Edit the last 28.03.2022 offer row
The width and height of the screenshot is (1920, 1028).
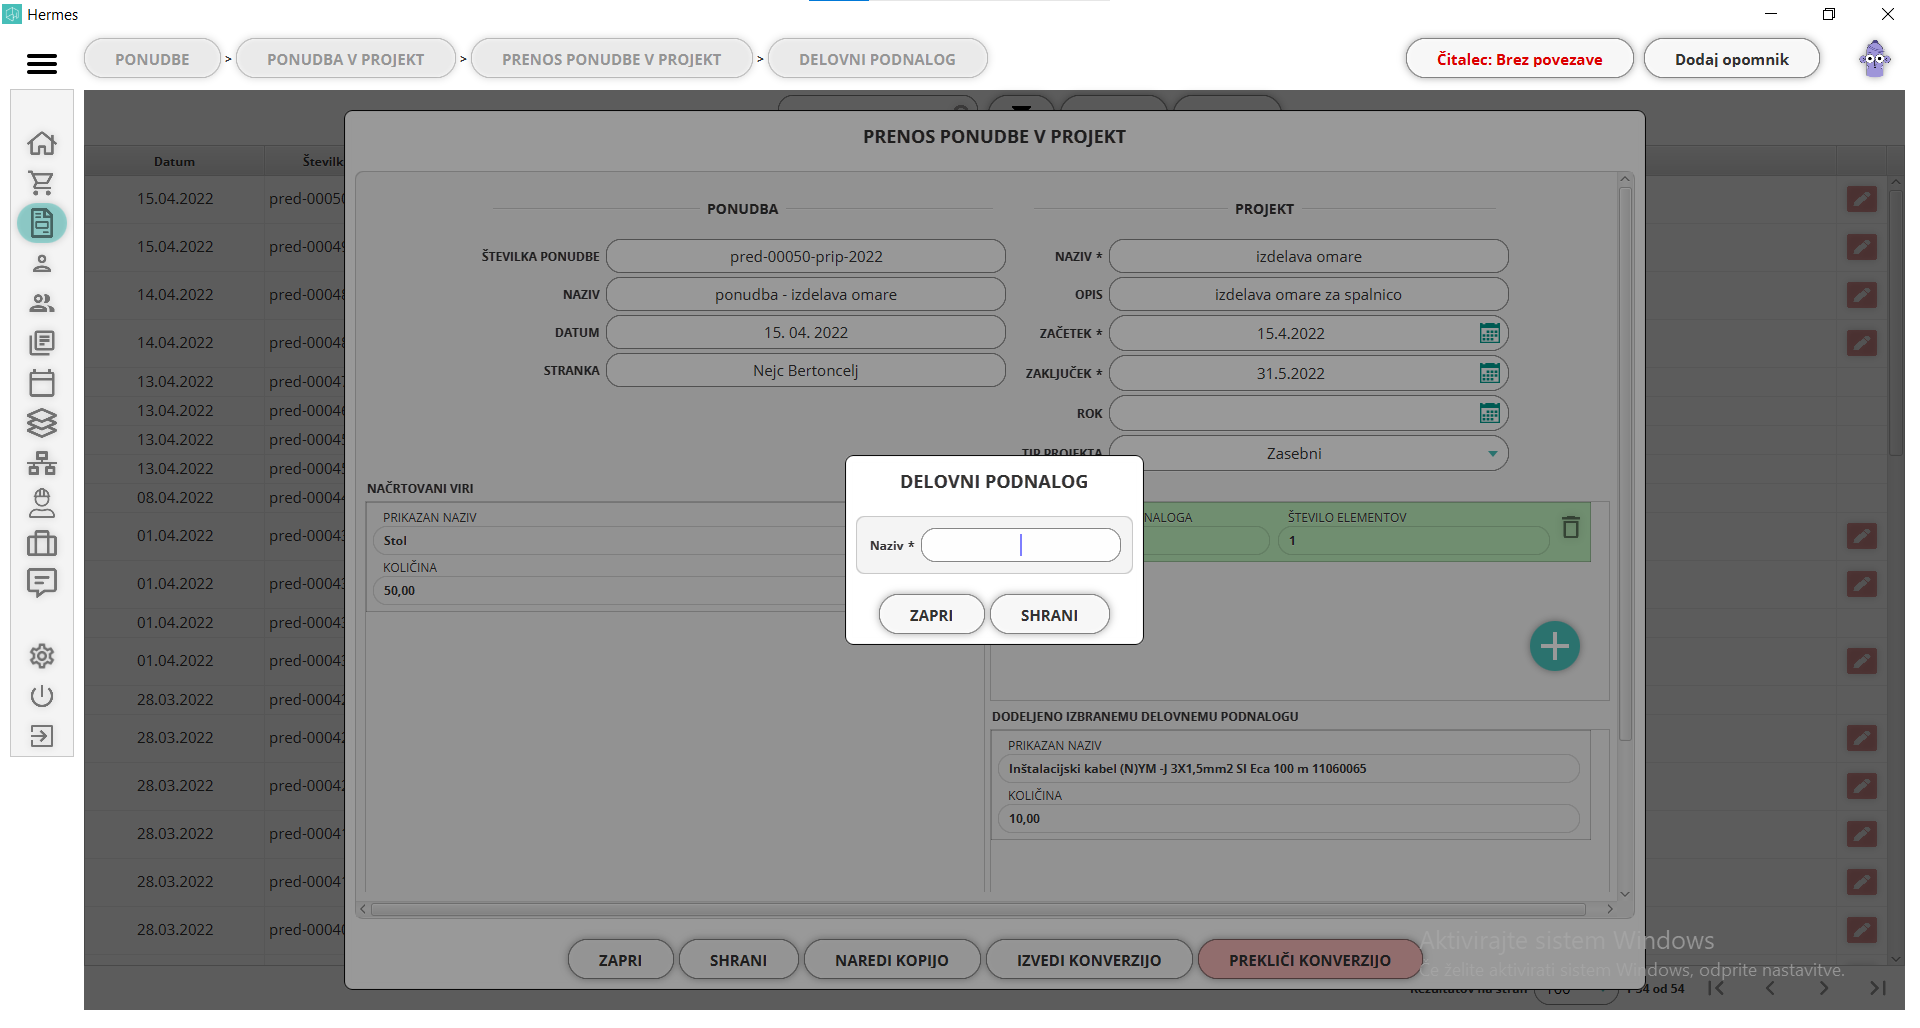click(1861, 930)
